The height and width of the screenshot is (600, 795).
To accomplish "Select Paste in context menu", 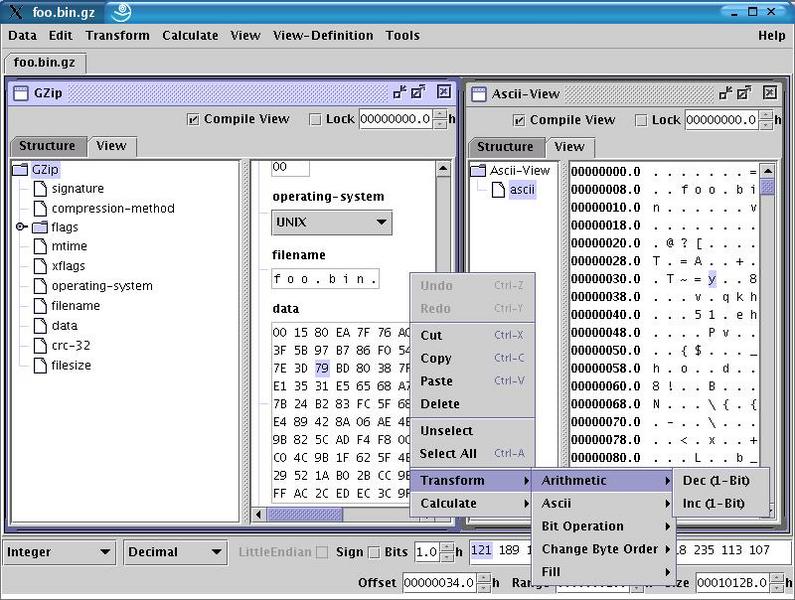I will tap(472, 381).
